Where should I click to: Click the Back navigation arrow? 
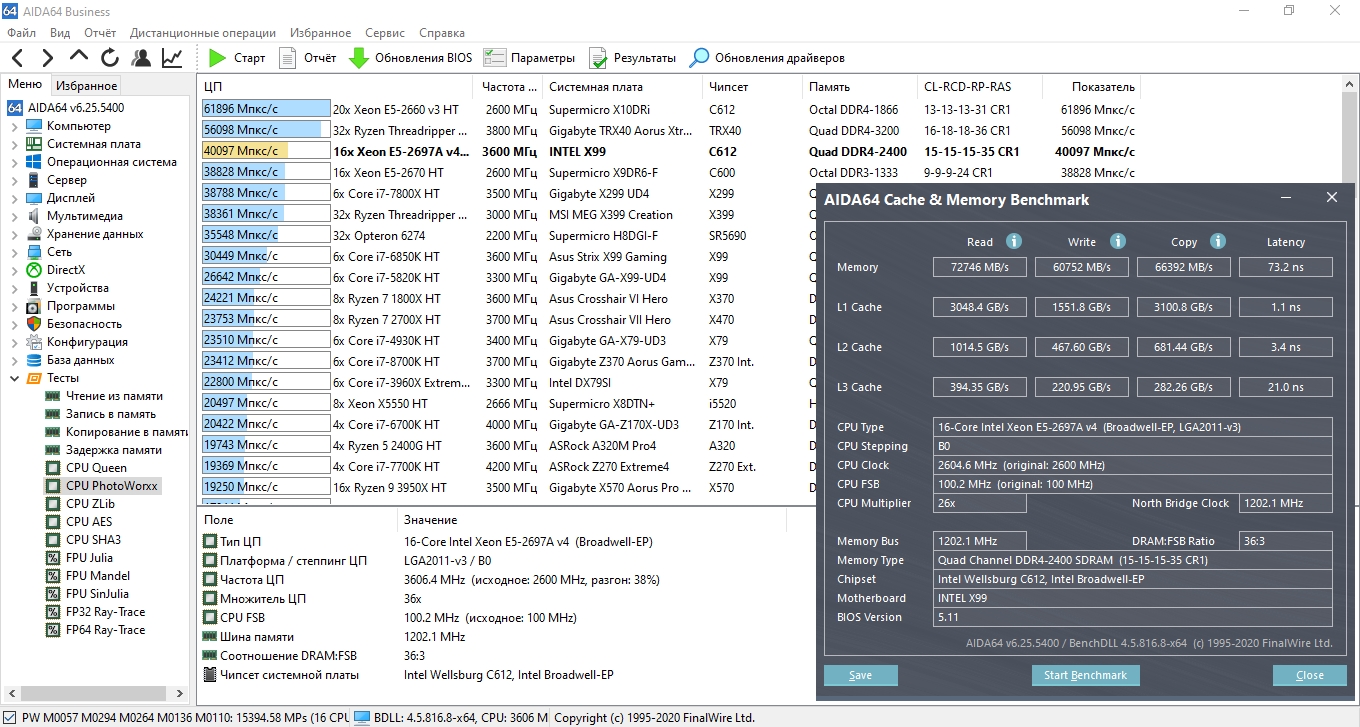point(18,58)
